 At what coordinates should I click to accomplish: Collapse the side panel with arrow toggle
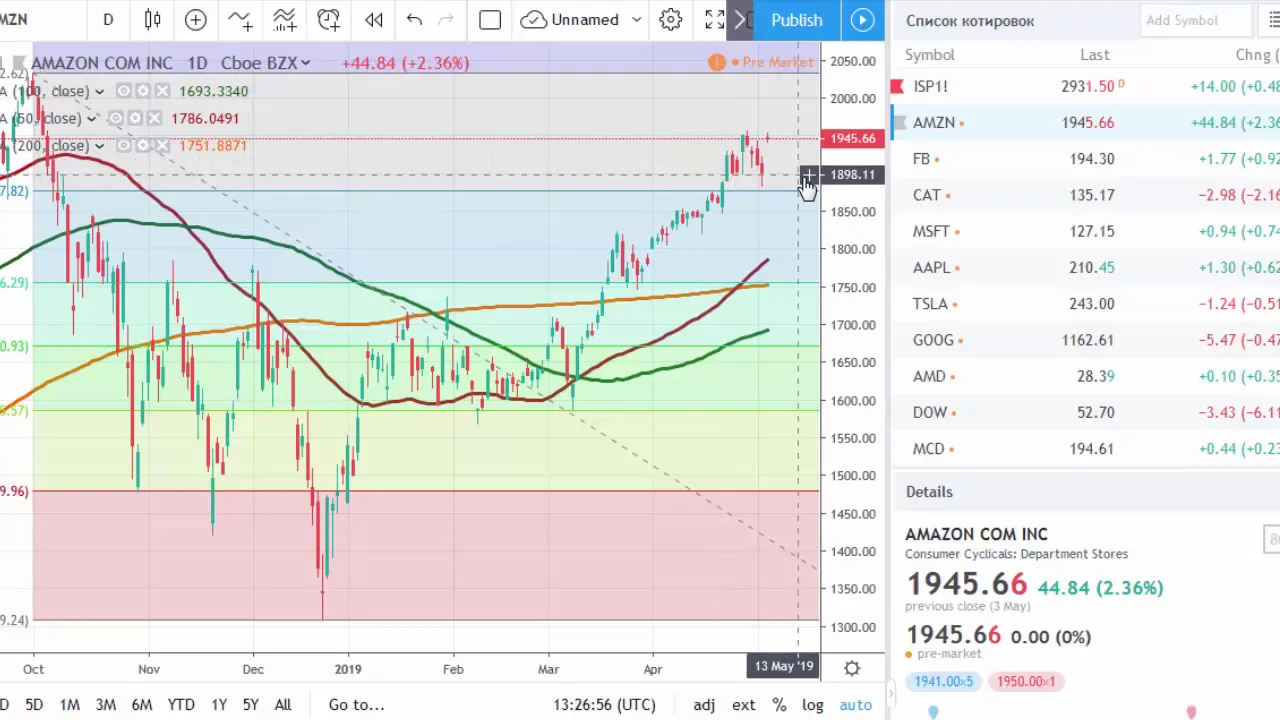(891, 695)
